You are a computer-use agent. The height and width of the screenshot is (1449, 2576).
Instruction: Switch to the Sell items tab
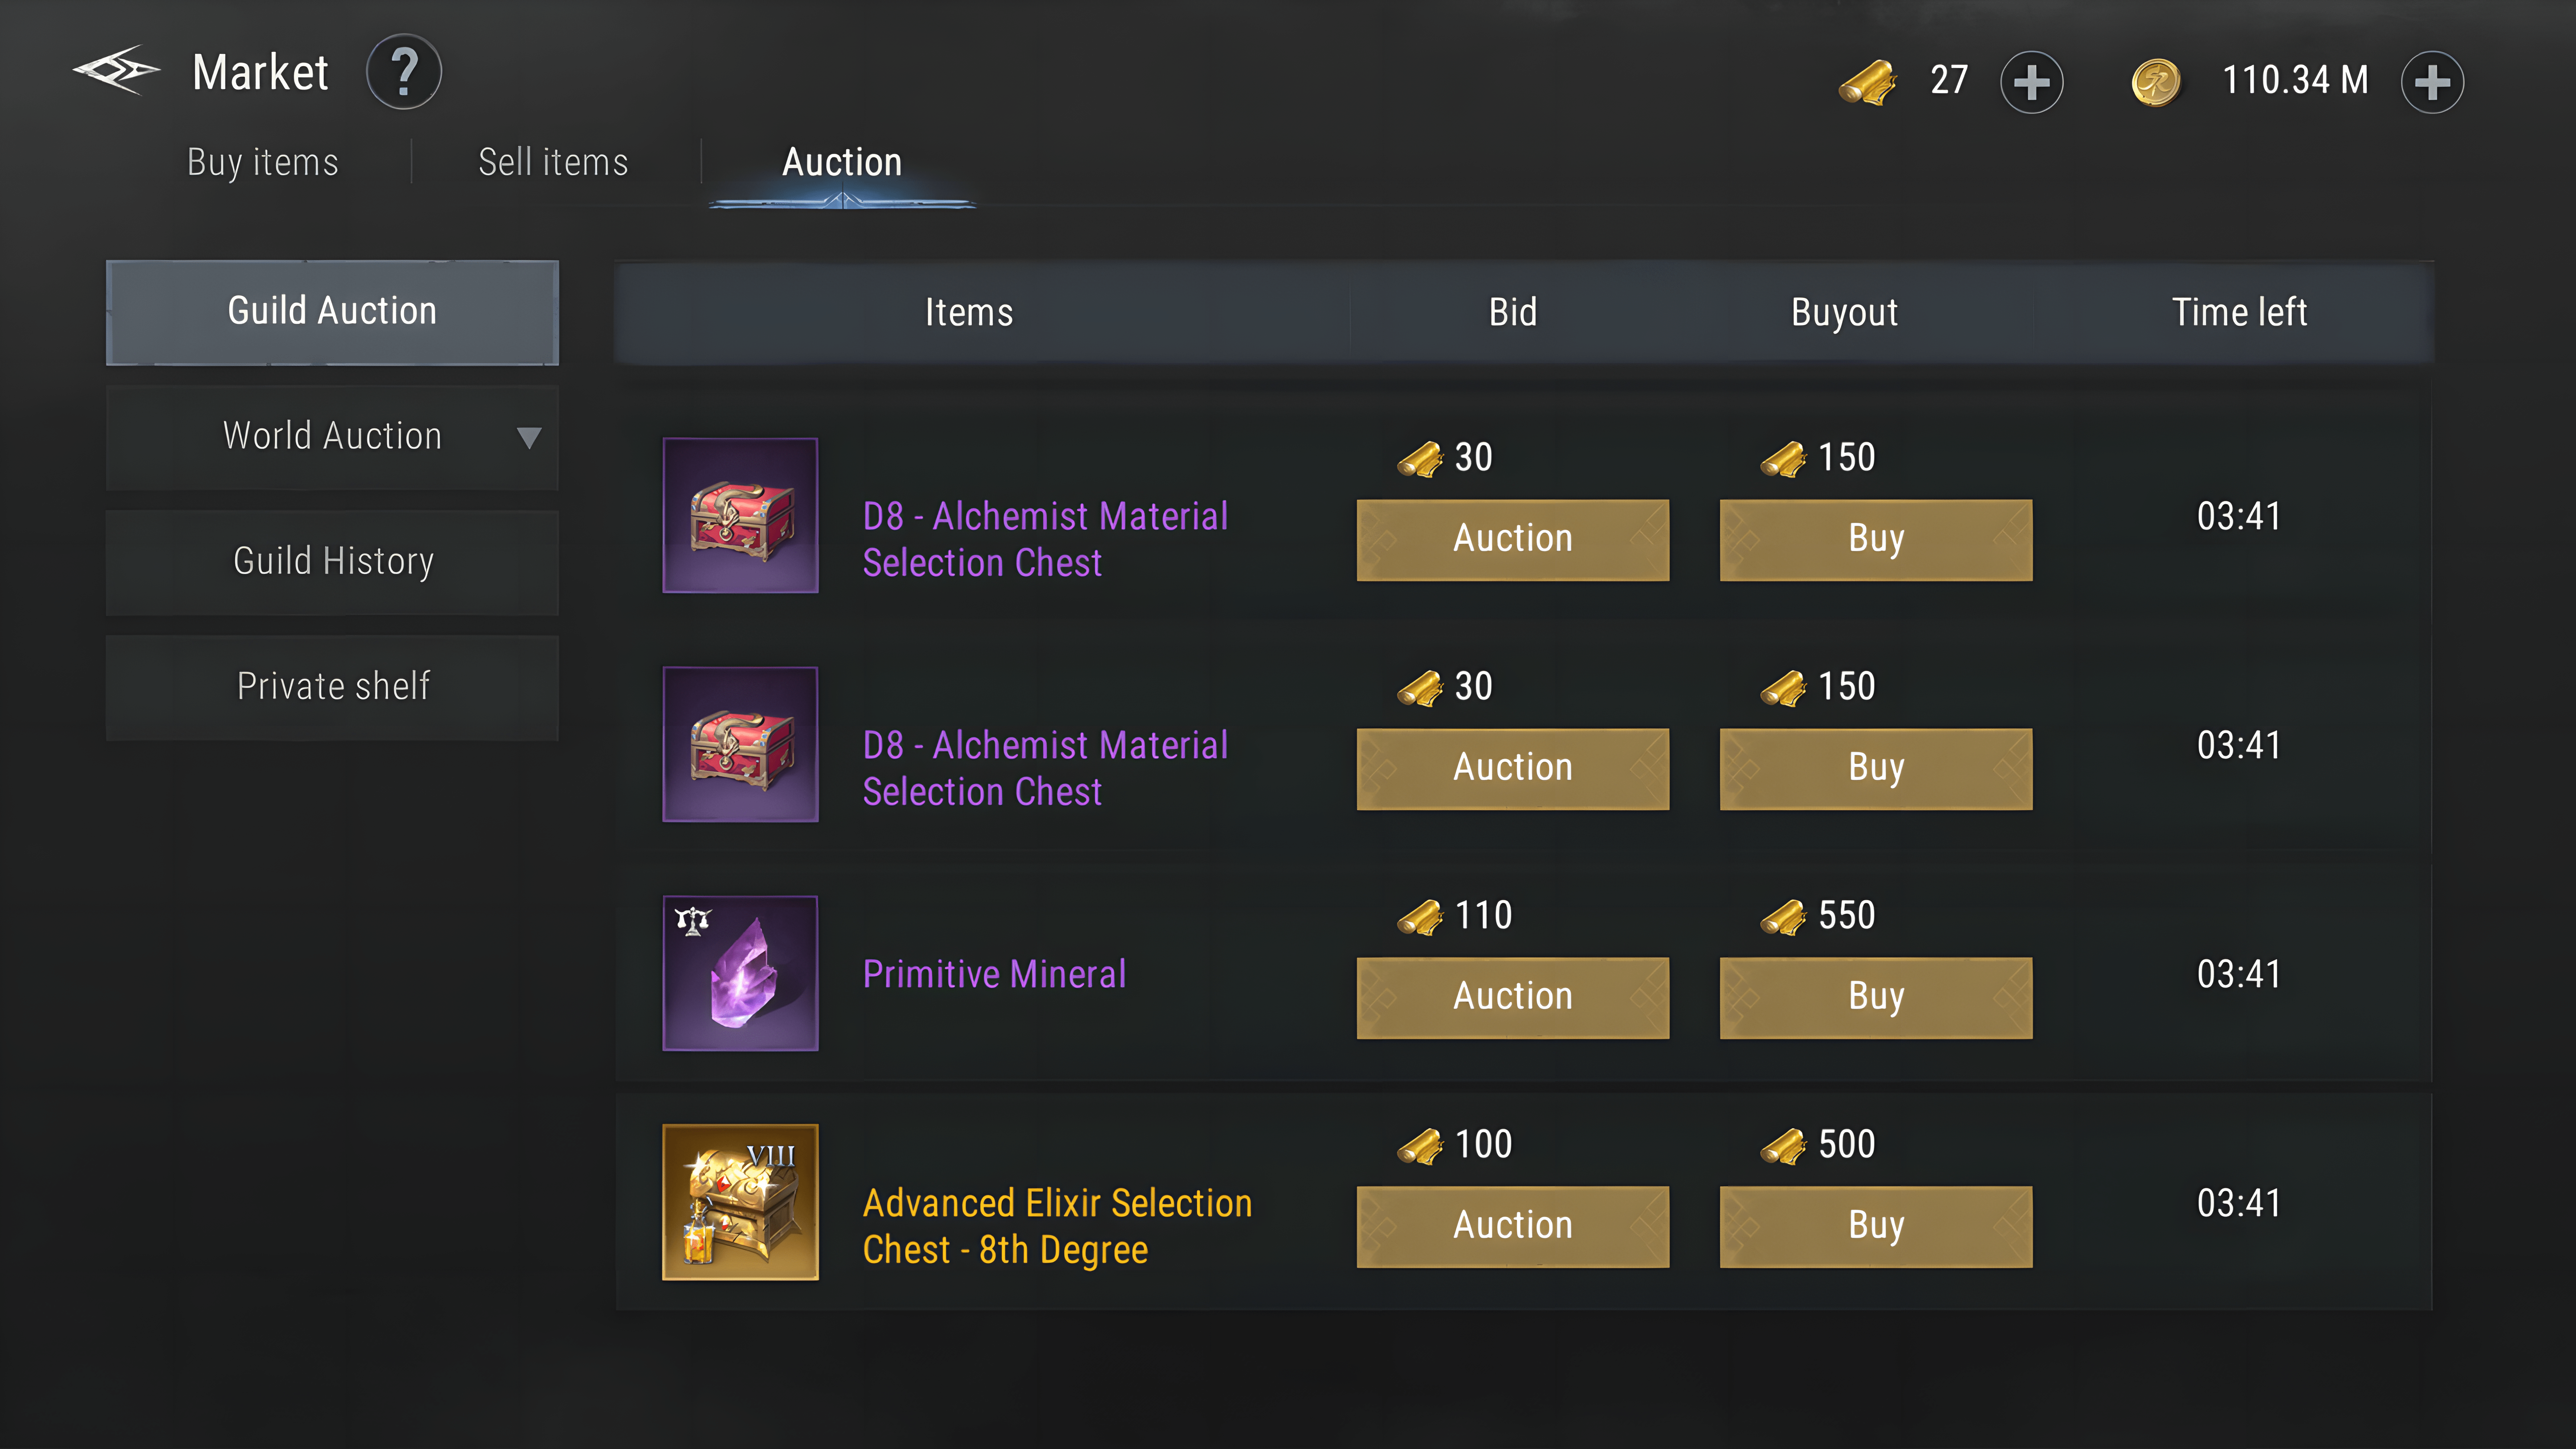(553, 162)
